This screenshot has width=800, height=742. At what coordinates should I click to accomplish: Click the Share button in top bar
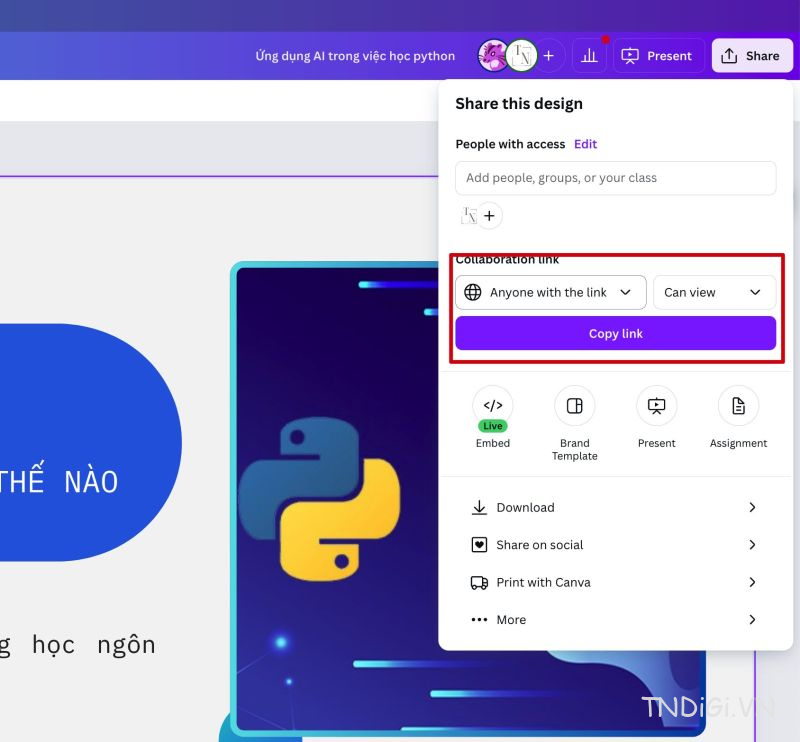[752, 56]
